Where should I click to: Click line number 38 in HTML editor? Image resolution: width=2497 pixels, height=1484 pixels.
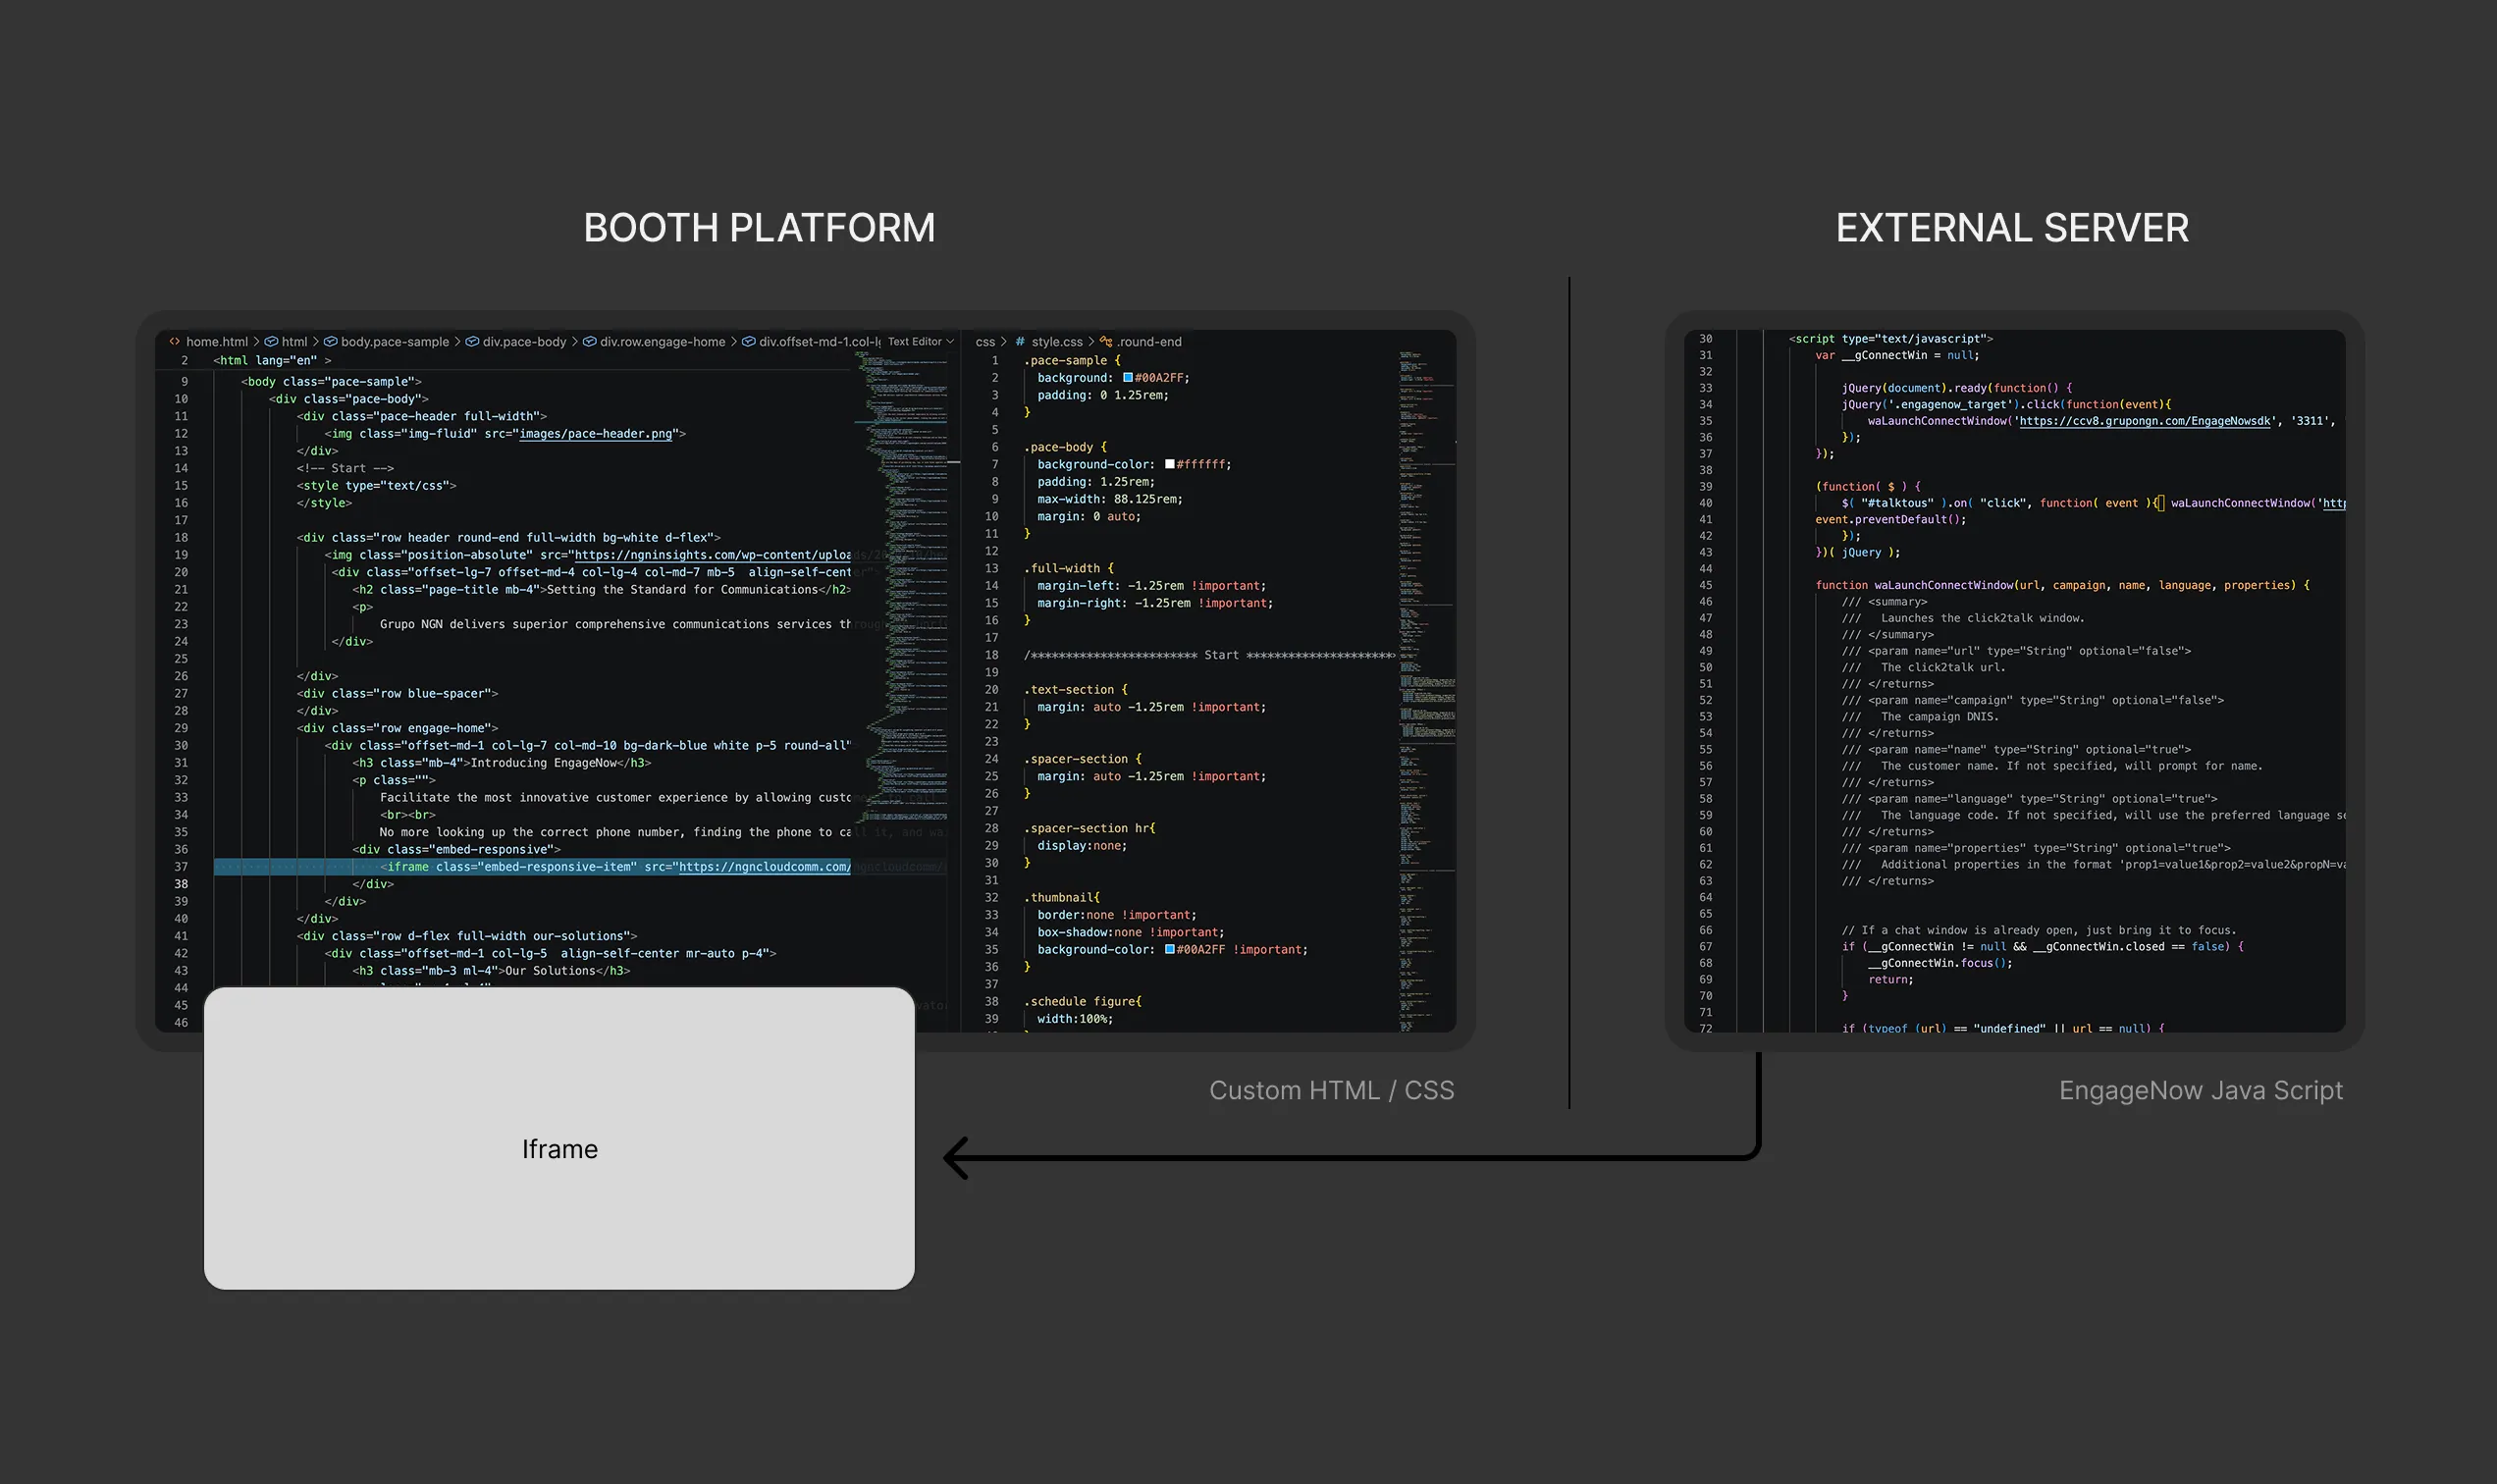point(181,884)
